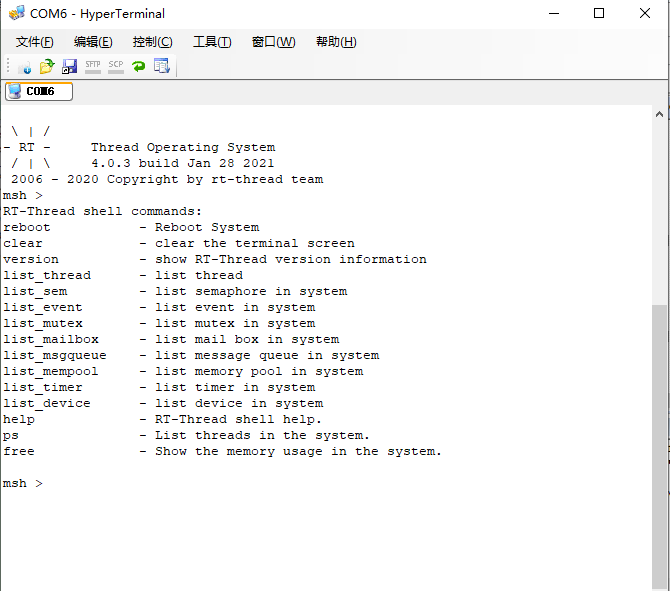Click the session properties toolbar icon

(162, 66)
